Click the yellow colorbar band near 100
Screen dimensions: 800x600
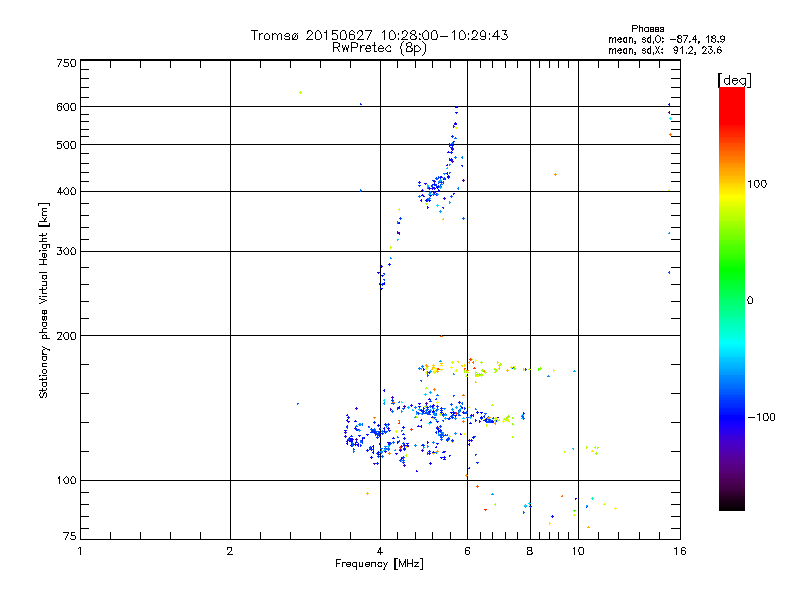coord(731,185)
